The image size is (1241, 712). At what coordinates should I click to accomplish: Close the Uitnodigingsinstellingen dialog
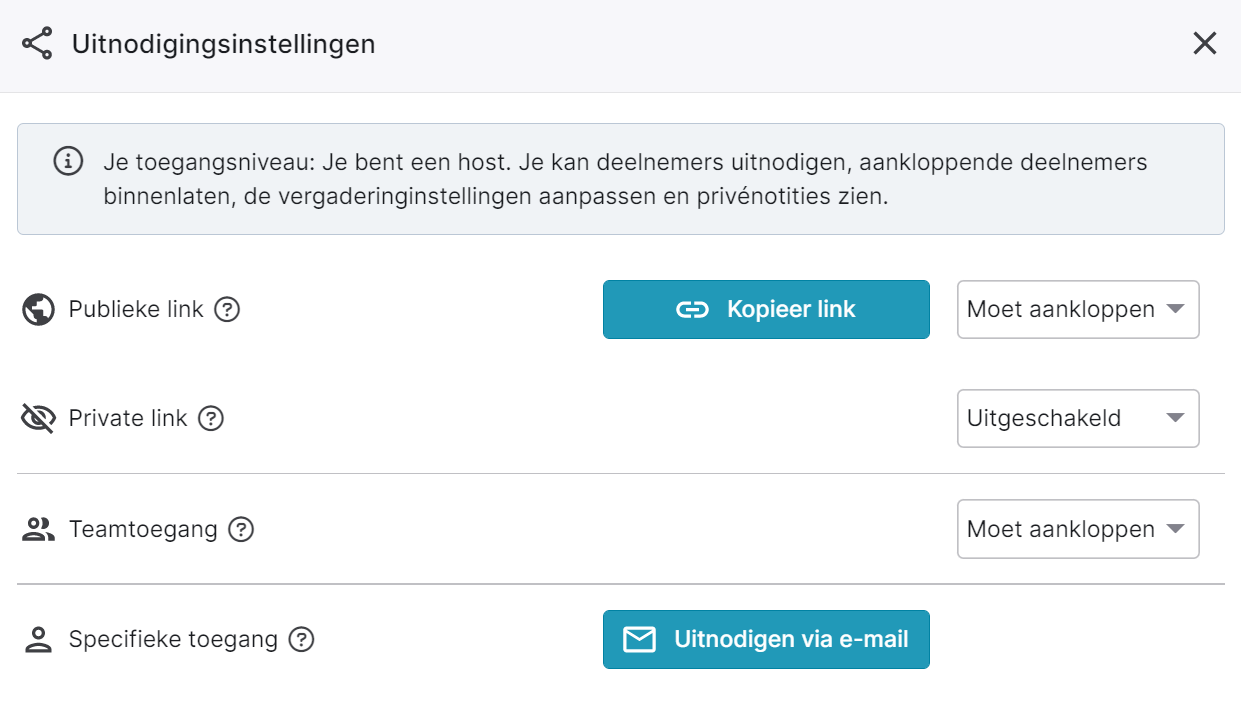coord(1204,43)
